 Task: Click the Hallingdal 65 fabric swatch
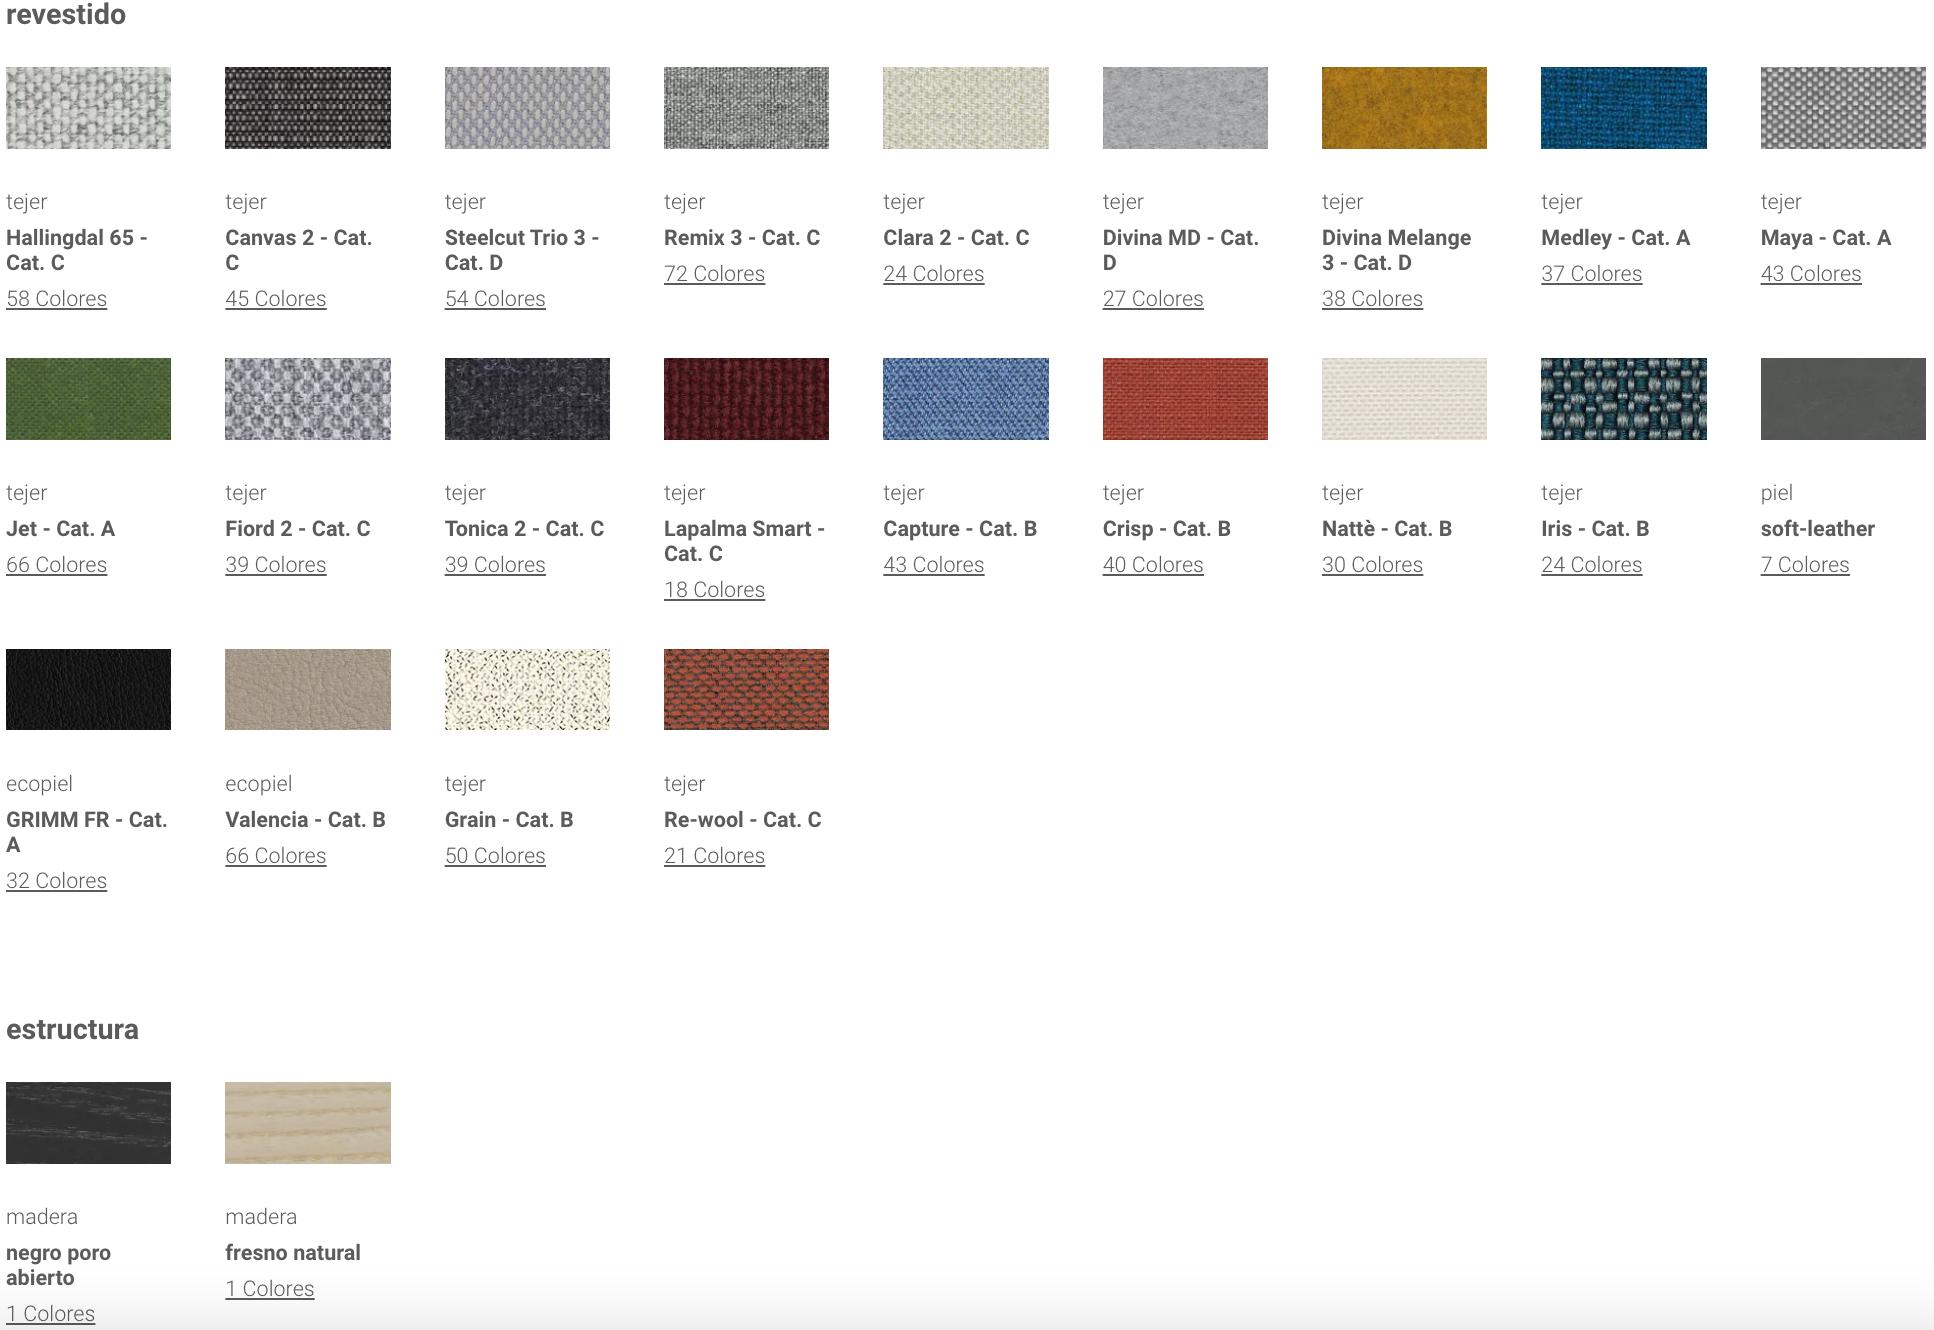pyautogui.click(x=88, y=108)
